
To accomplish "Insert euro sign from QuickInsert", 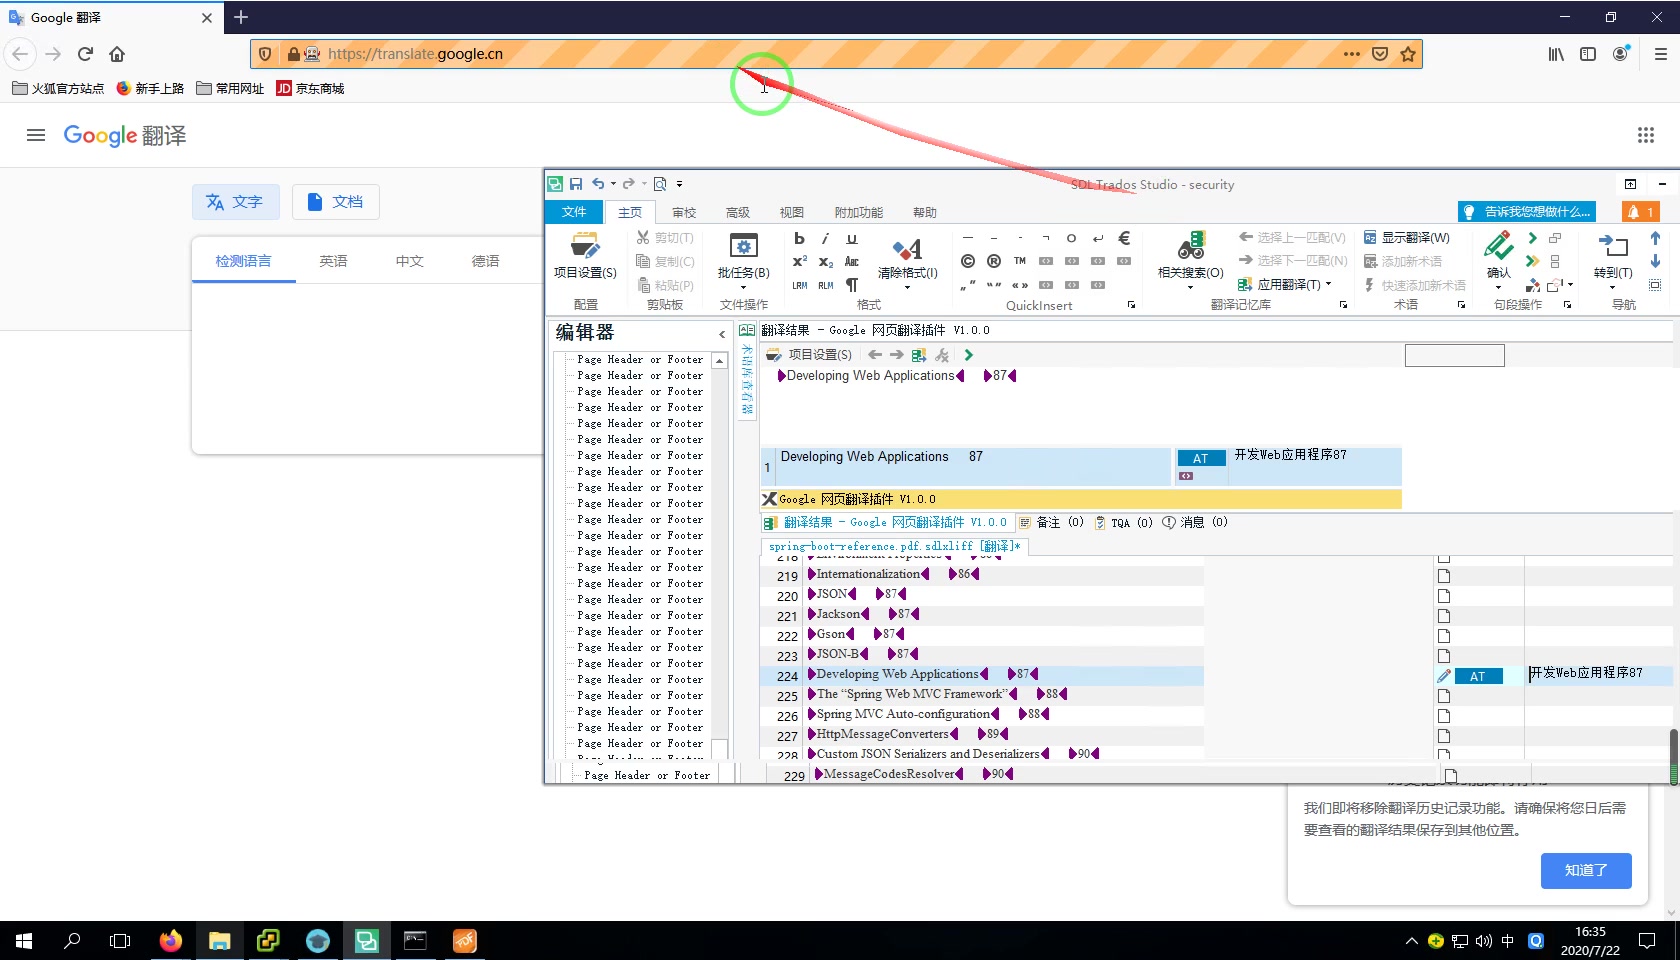I will point(1124,238).
